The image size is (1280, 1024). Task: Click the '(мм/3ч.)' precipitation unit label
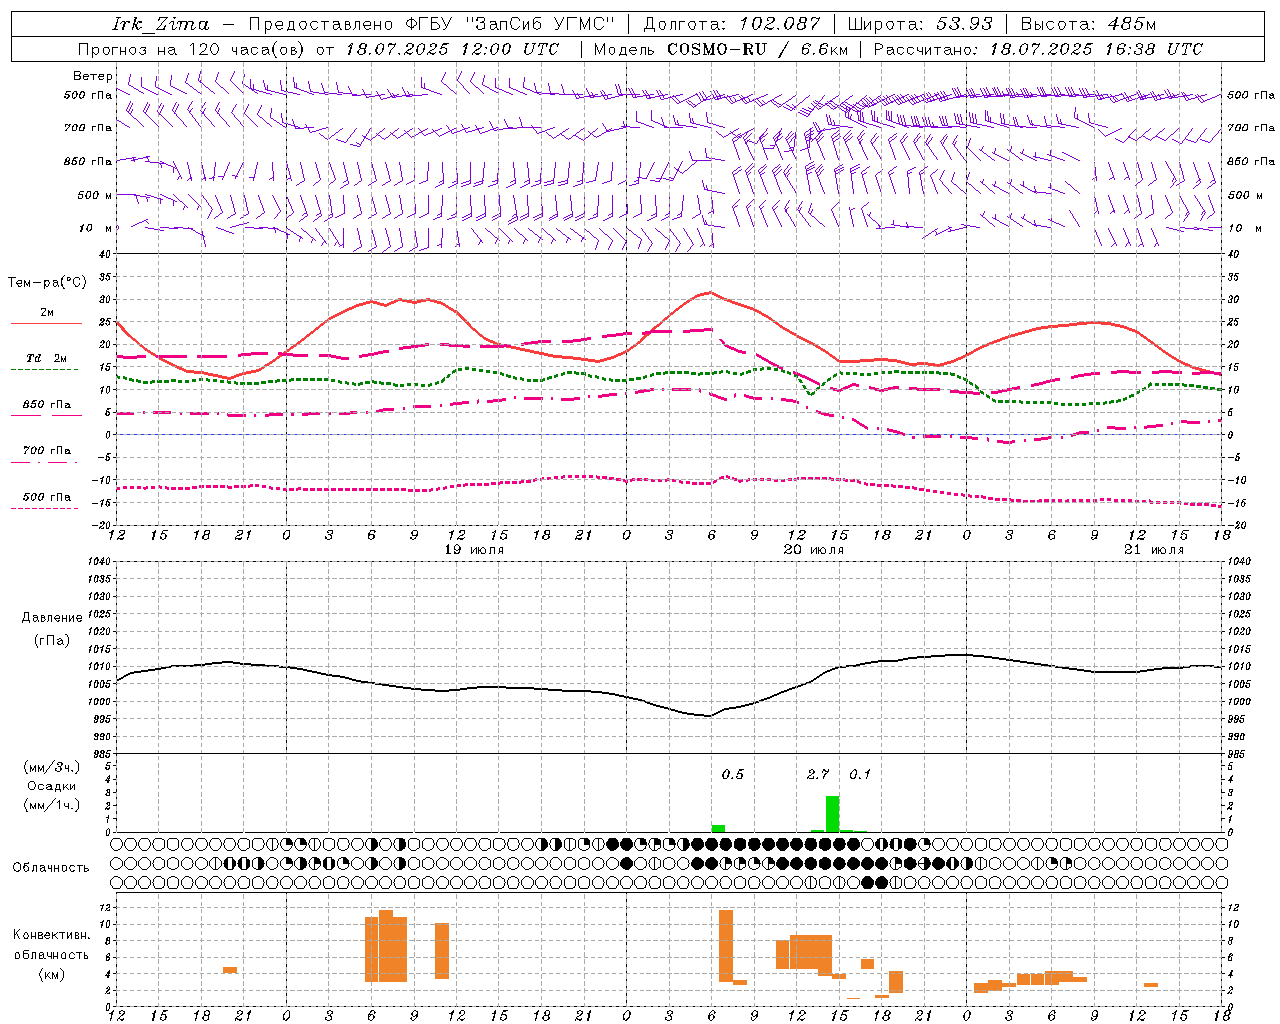52,767
